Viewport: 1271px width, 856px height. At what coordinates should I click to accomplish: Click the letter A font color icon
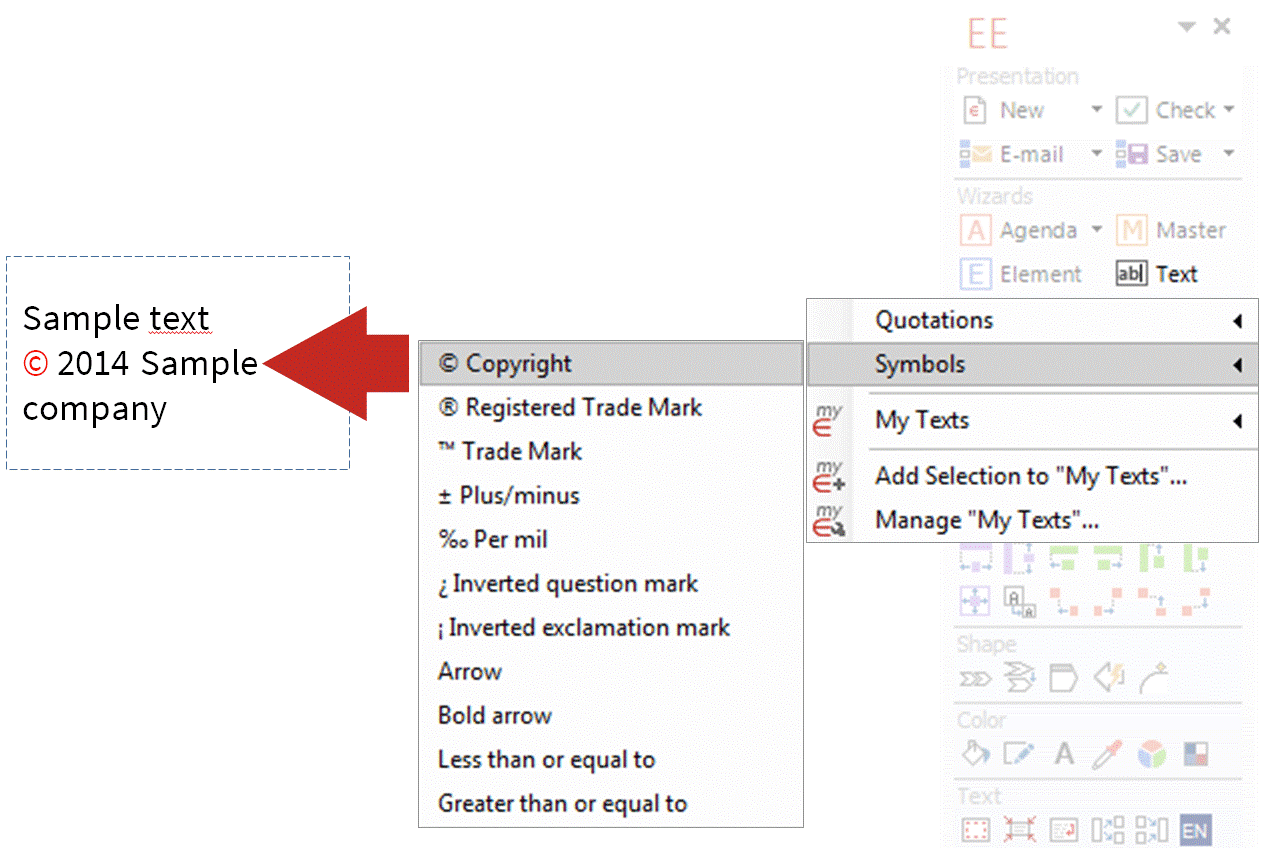tap(1064, 753)
